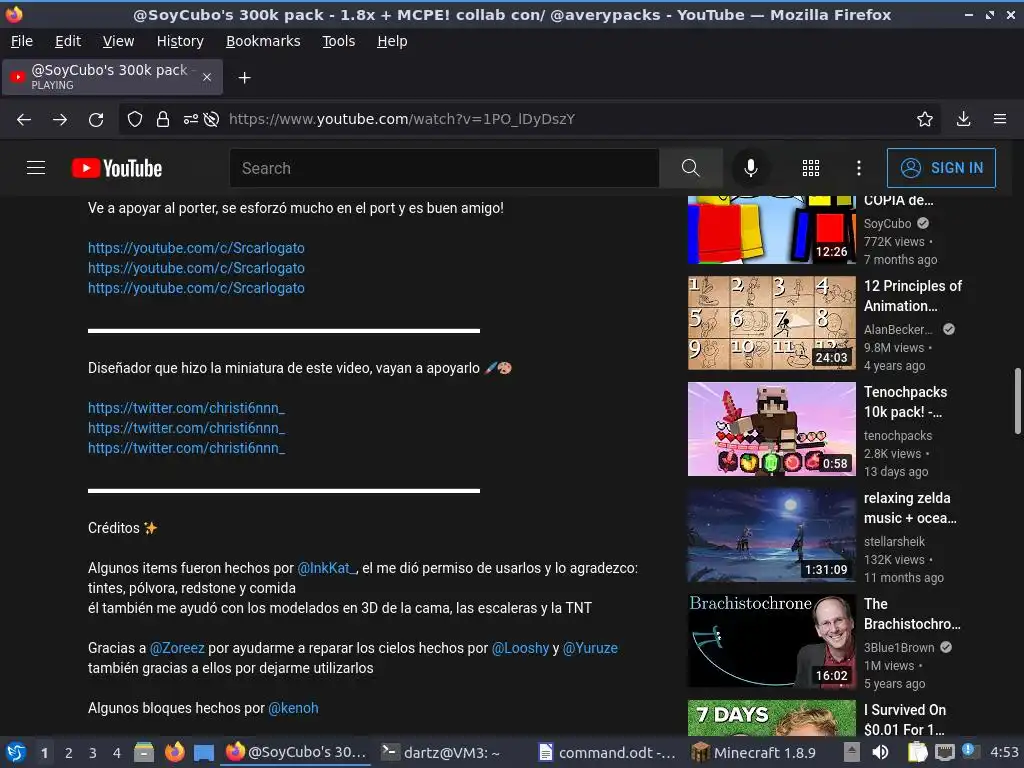View site security via padlock icon
Image resolution: width=1024 pixels, height=768 pixels.
pos(163,120)
